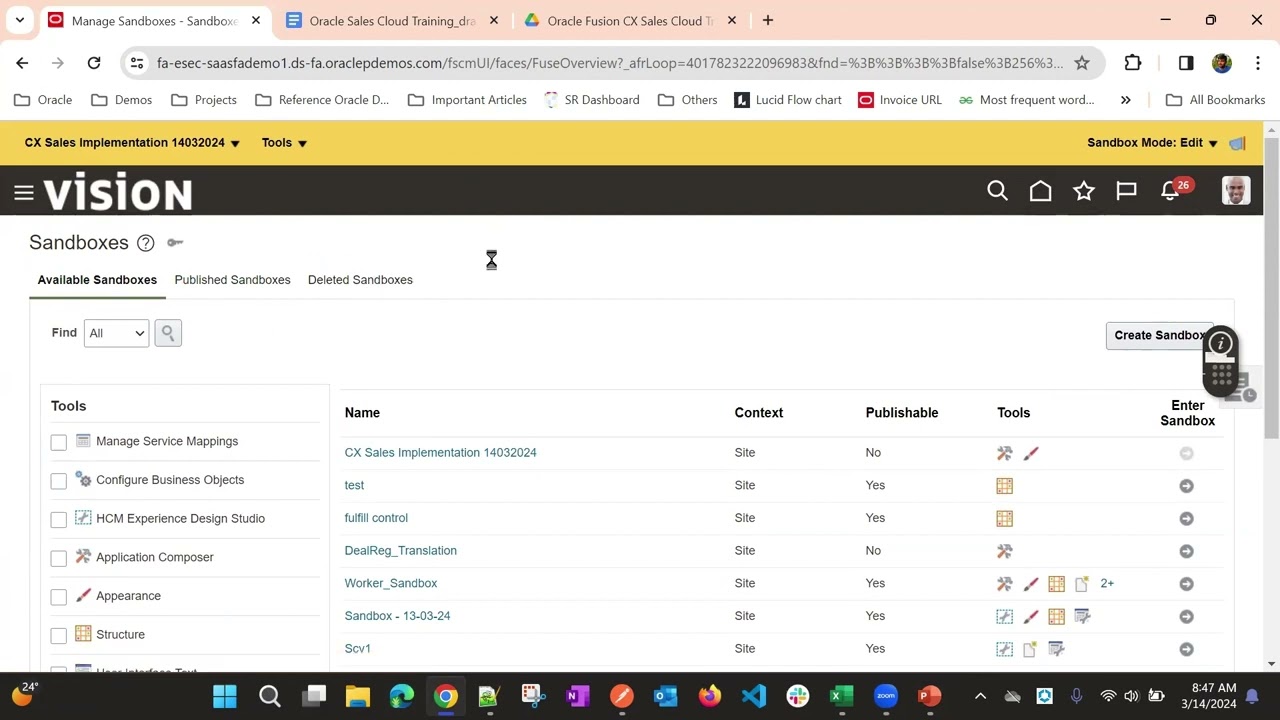This screenshot has width=1280, height=720.
Task: Check the Configure Business Objects checkbox
Action: coord(59,481)
